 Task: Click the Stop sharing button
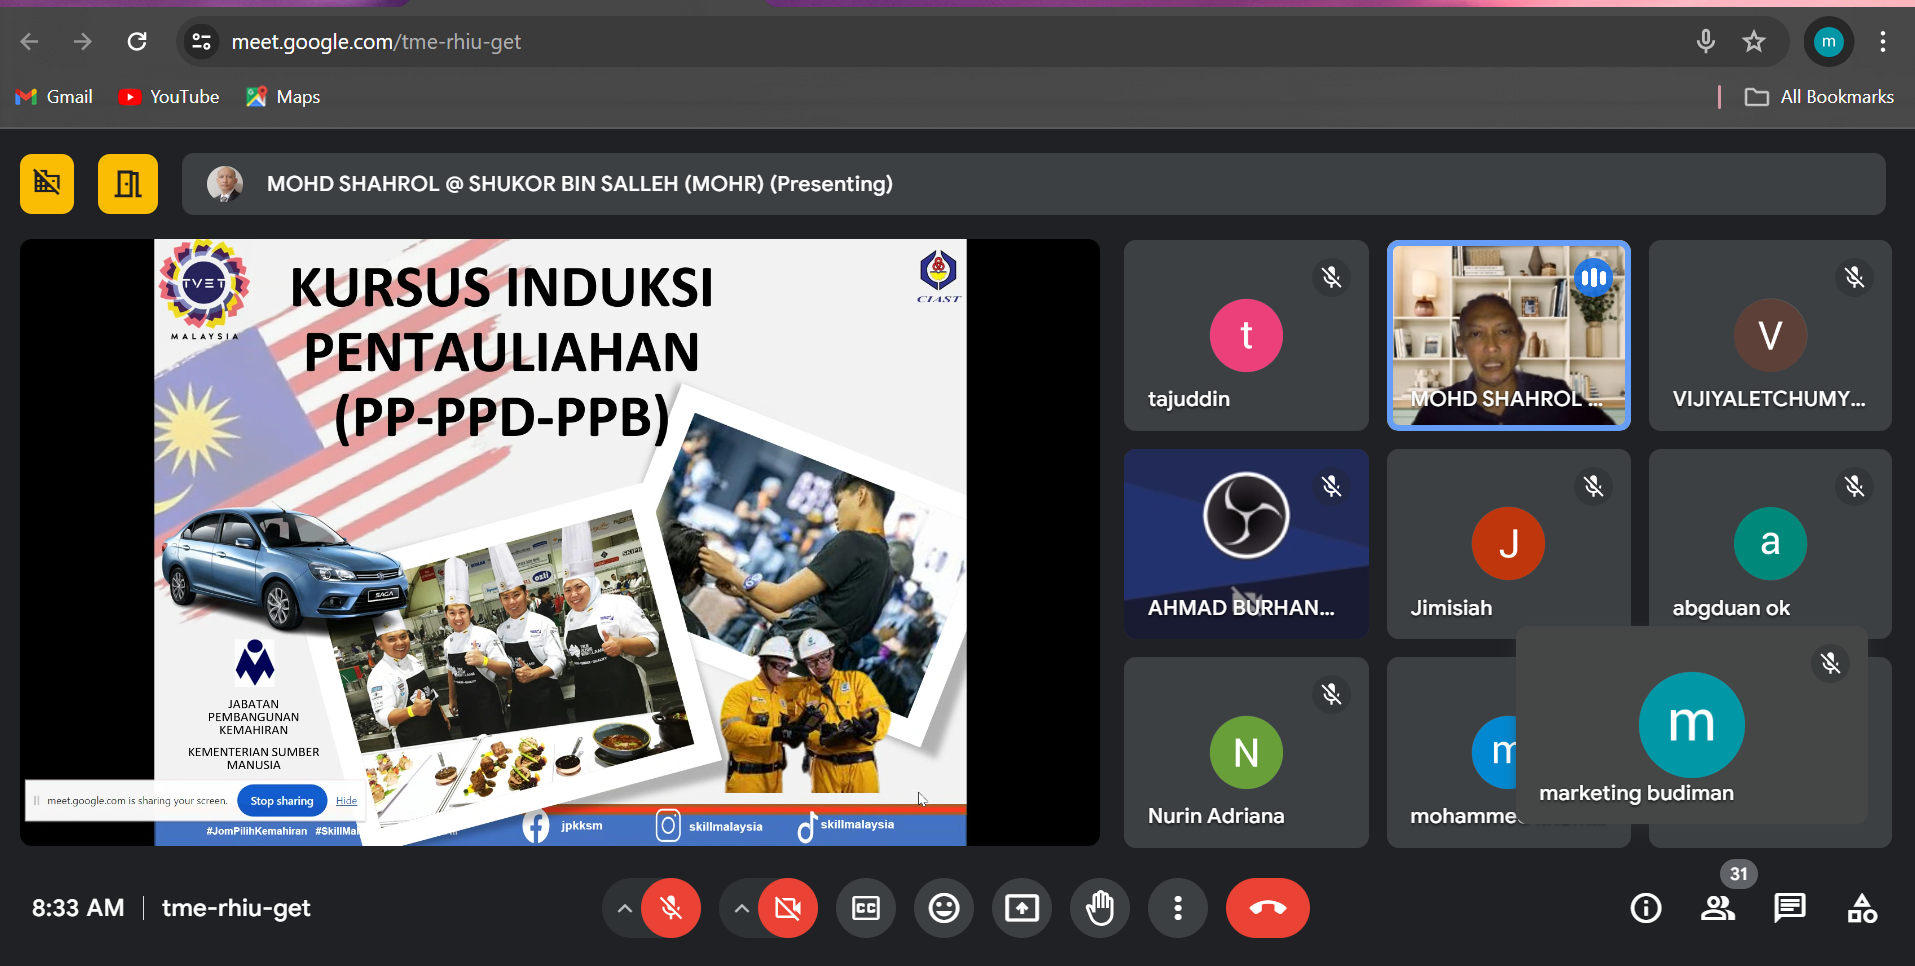tap(281, 801)
